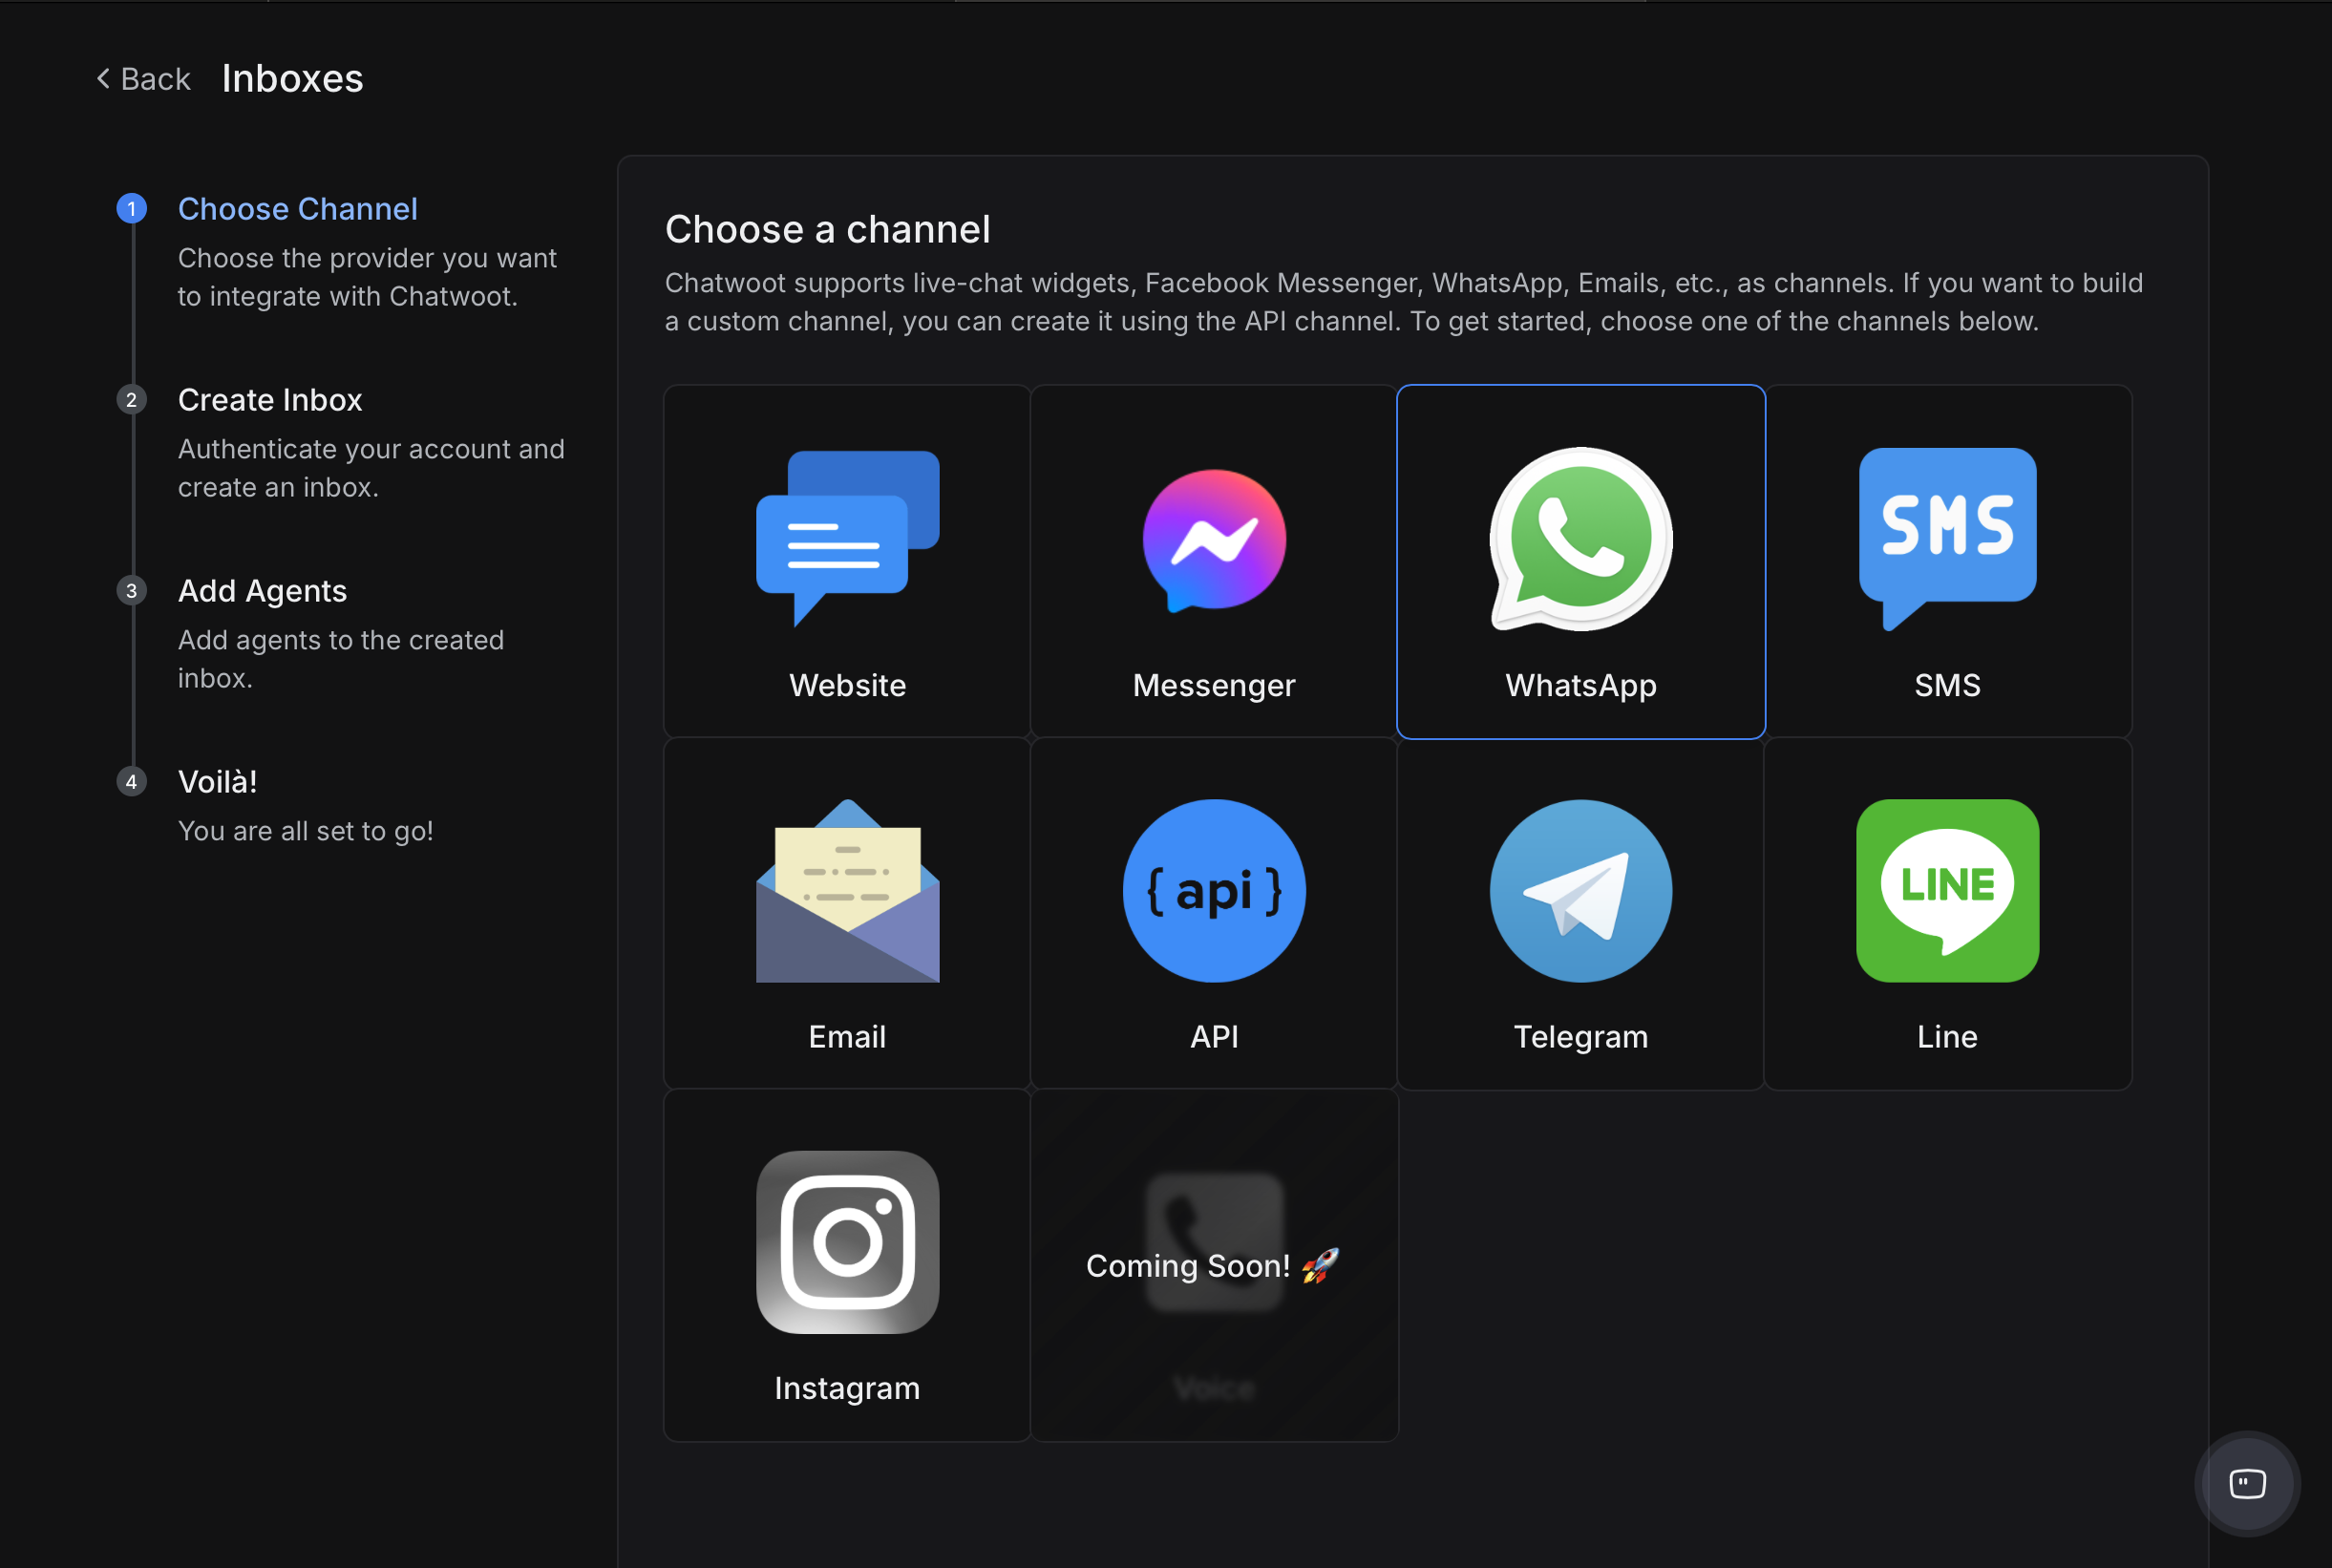Select the API channel icon
This screenshot has height=1568, width=2332.
pos(1214,890)
